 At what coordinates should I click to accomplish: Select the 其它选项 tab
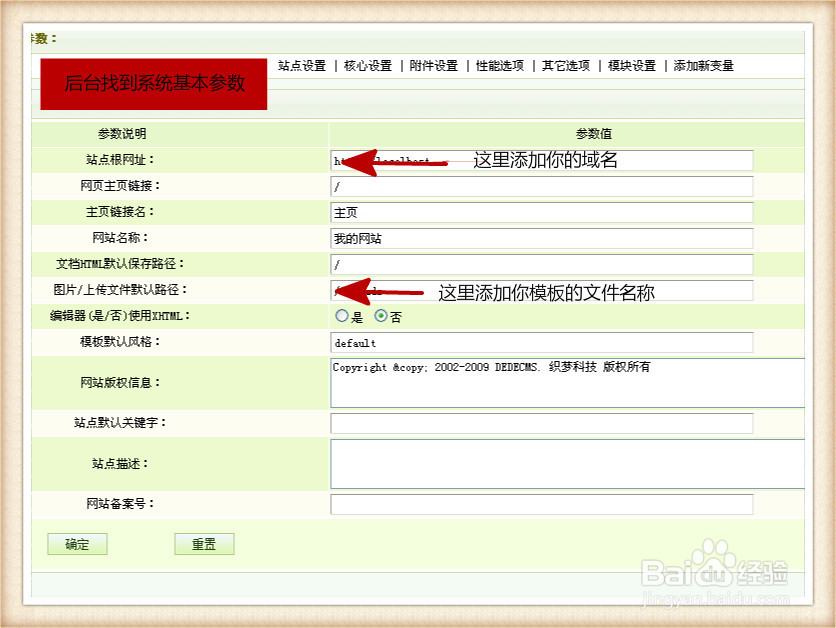[566, 66]
